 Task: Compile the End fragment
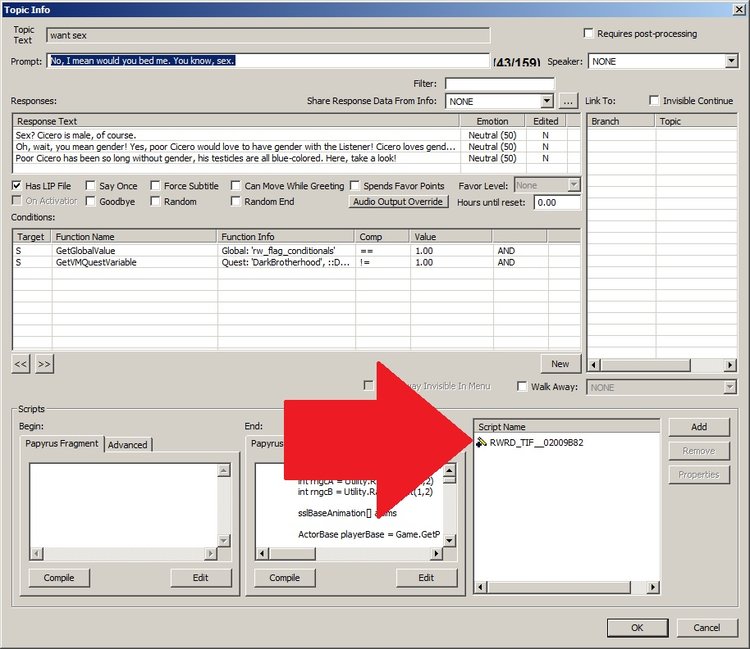point(285,578)
